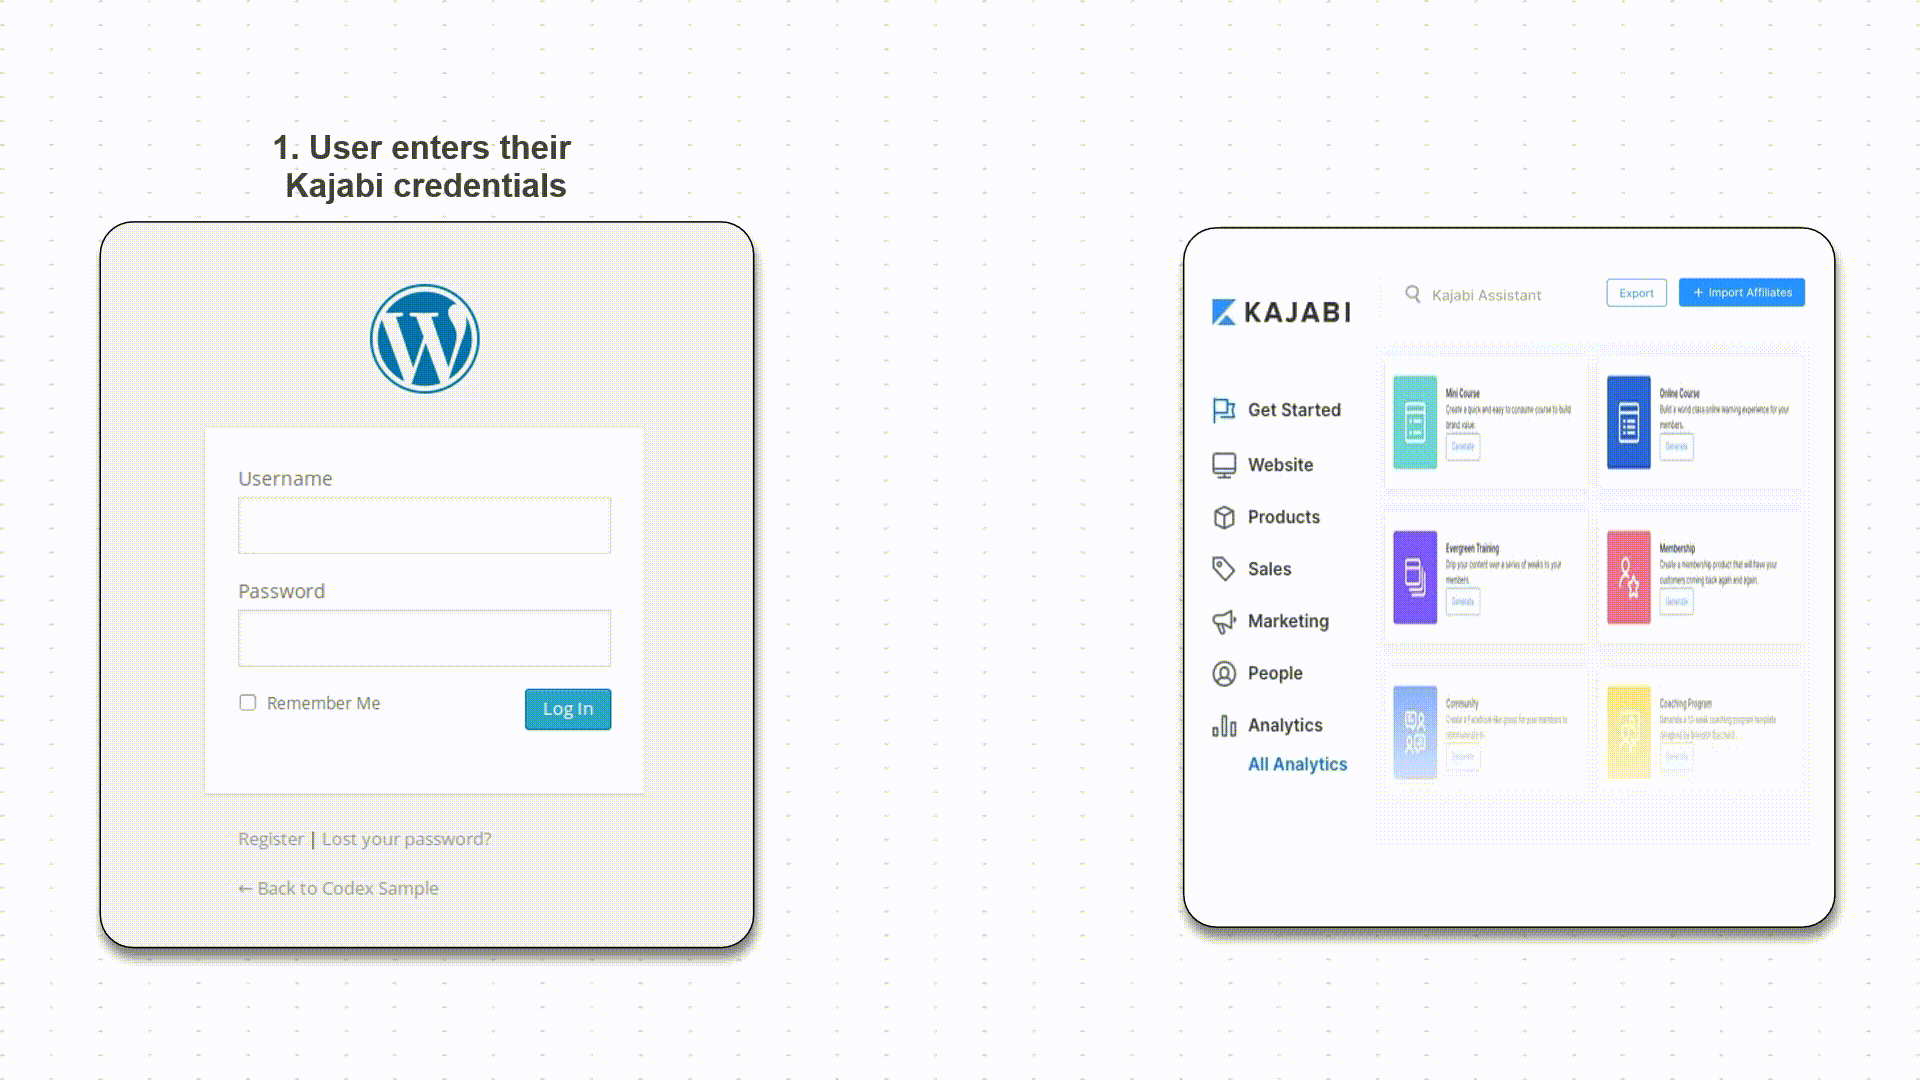
Task: Click the Log In button
Action: [x=567, y=708]
